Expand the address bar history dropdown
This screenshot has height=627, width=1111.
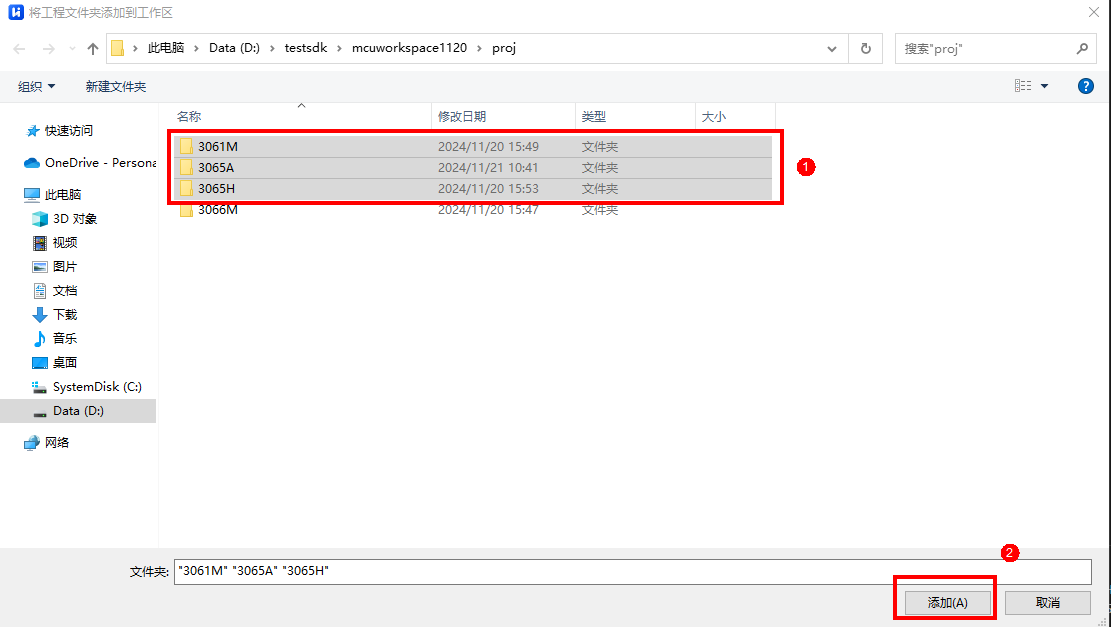832,49
